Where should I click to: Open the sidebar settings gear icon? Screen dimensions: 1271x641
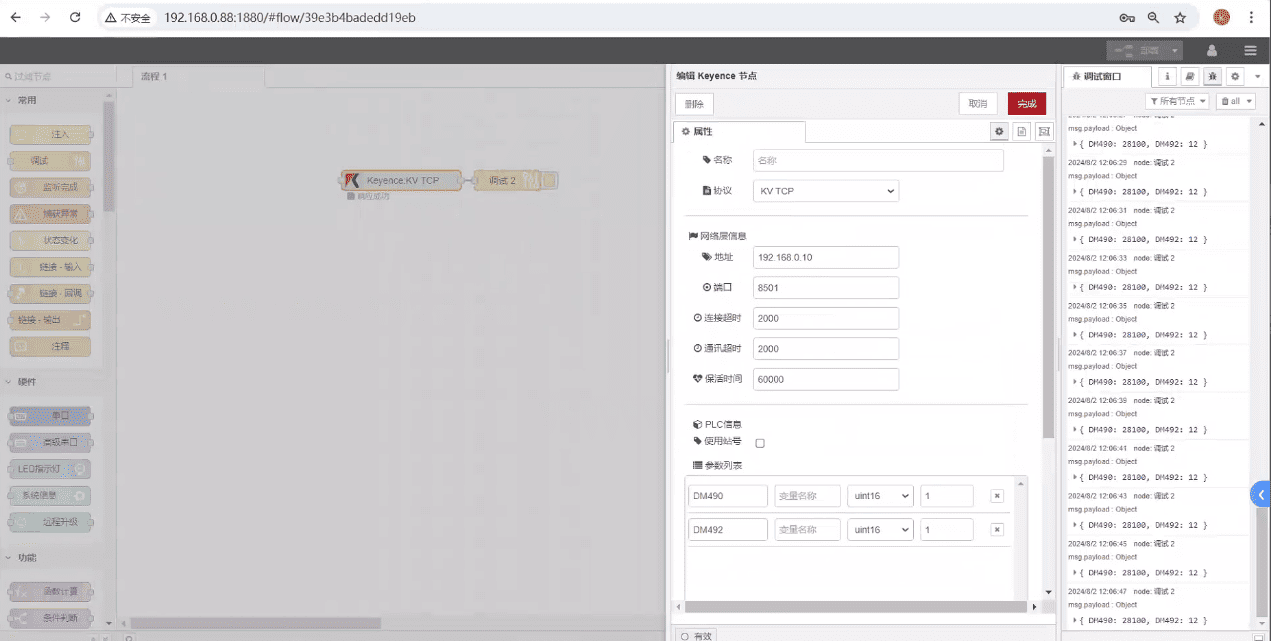click(1234, 76)
